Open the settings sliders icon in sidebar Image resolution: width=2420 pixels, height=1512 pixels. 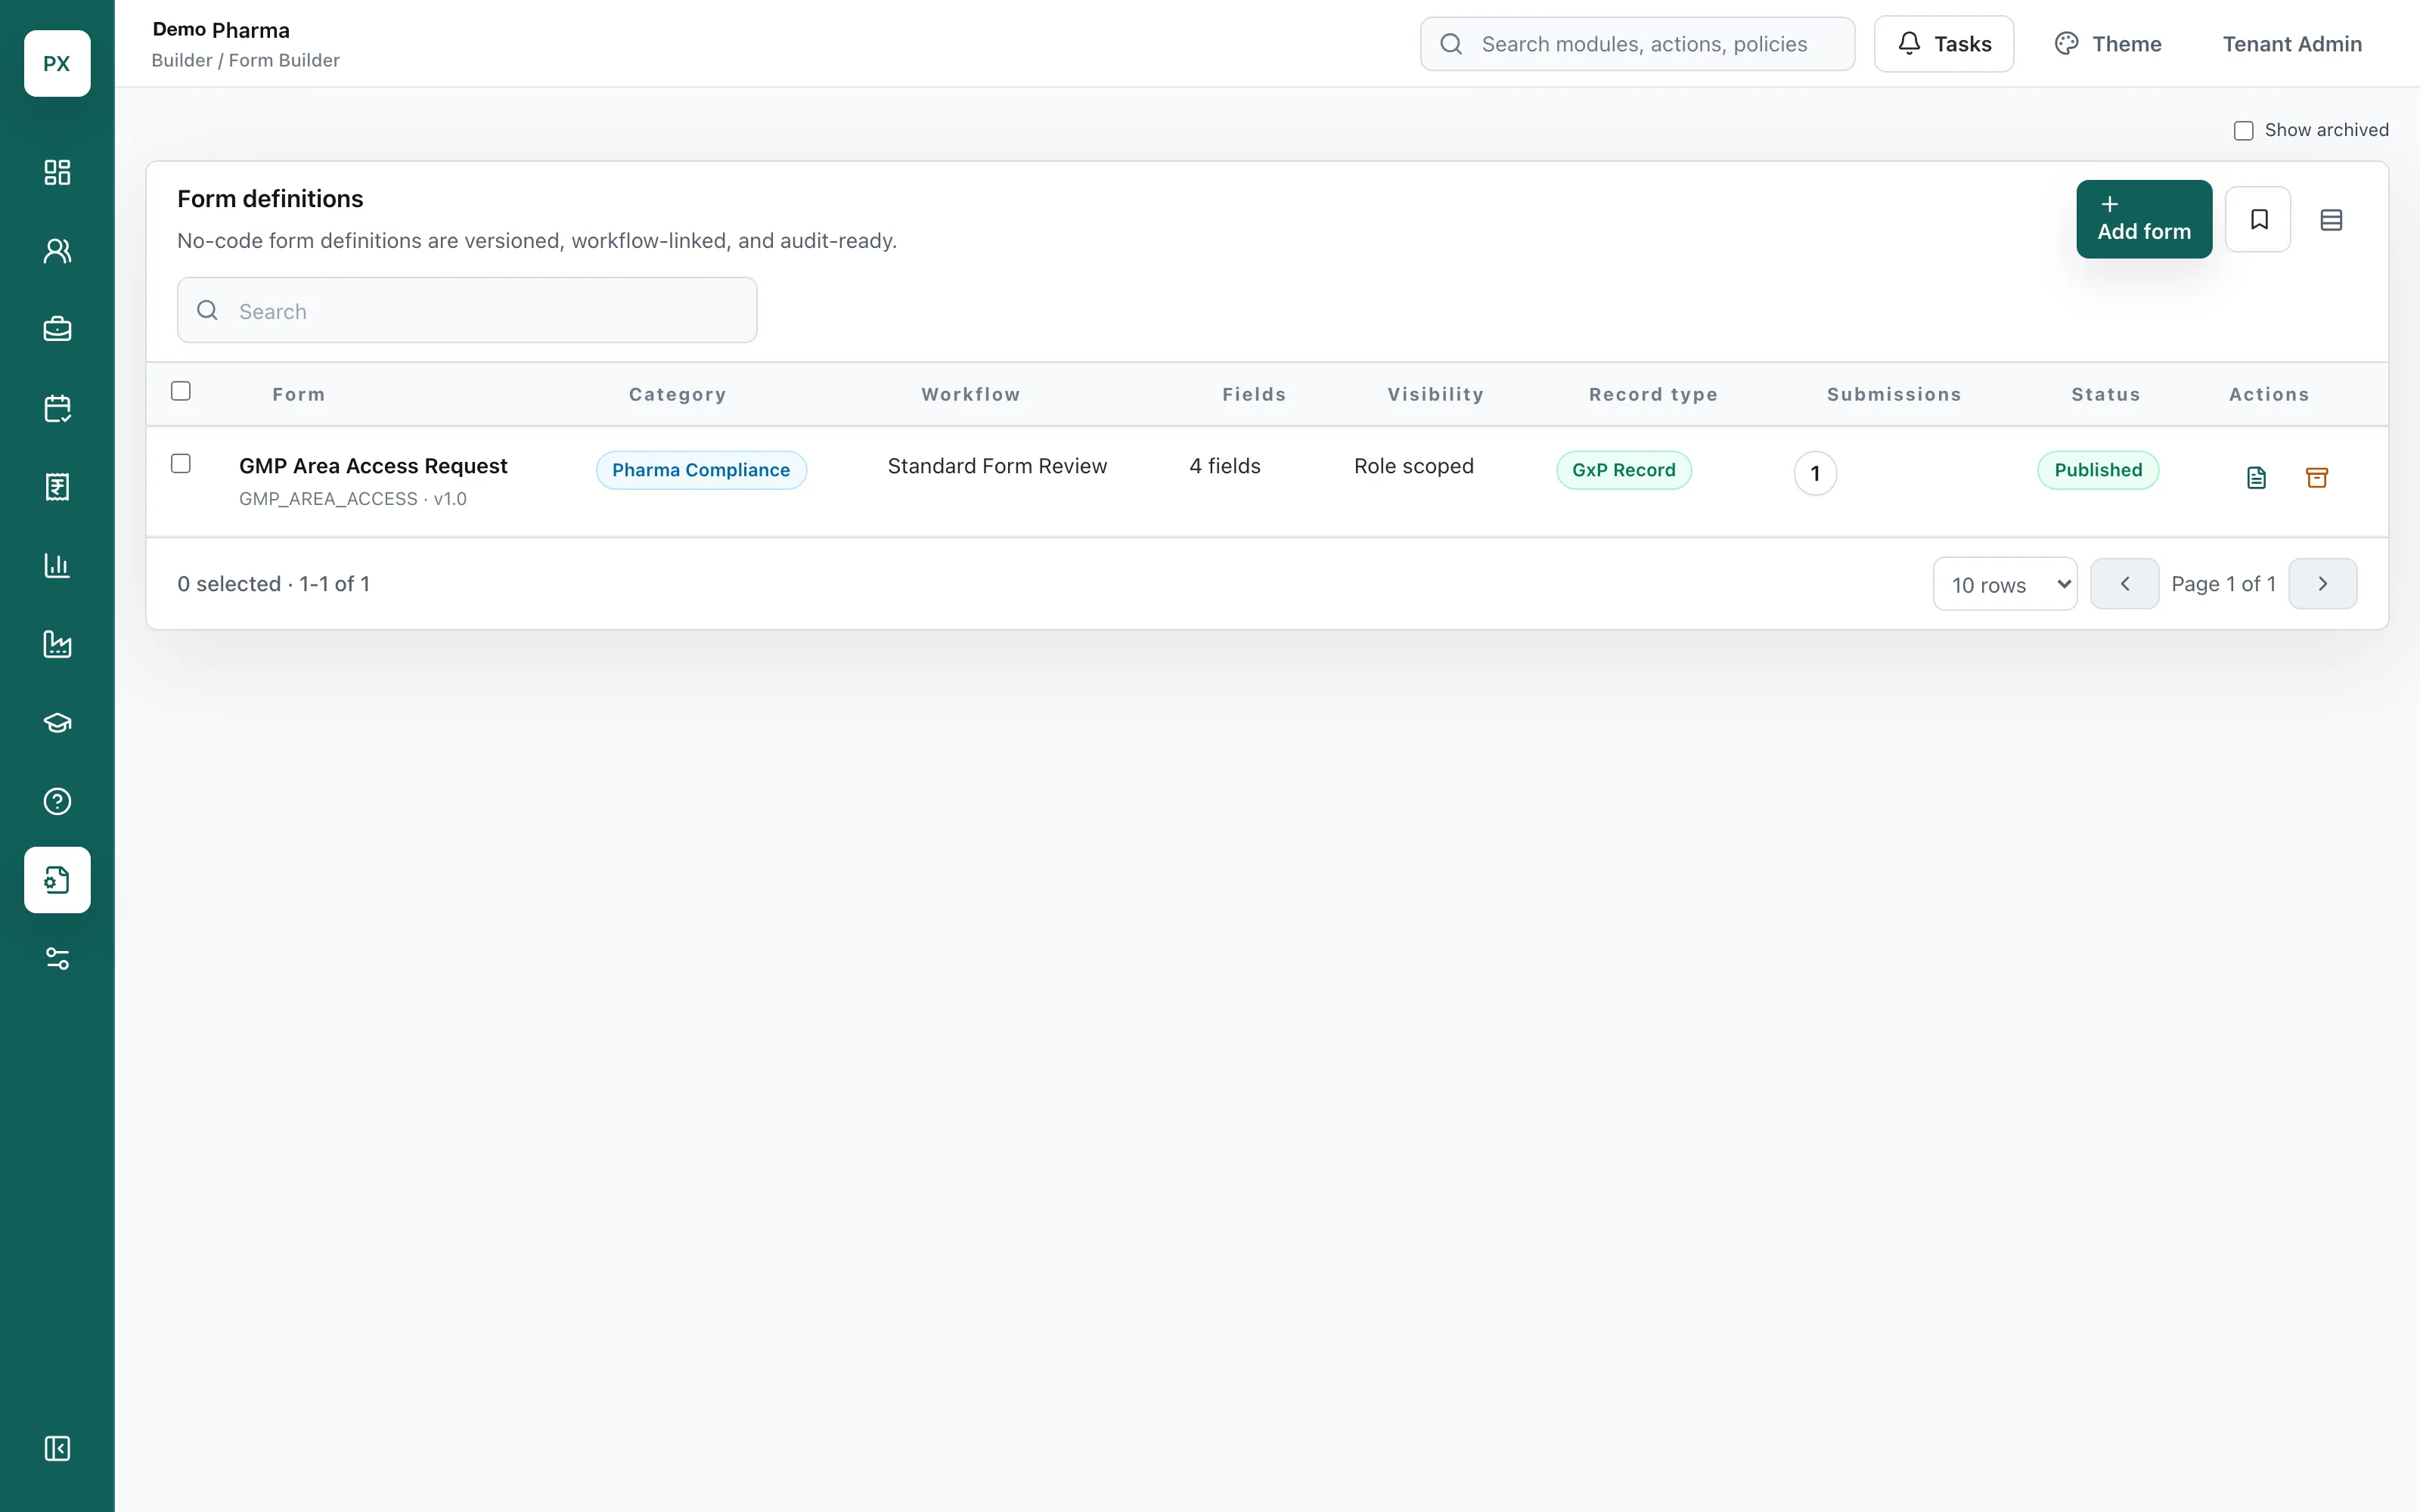click(57, 959)
